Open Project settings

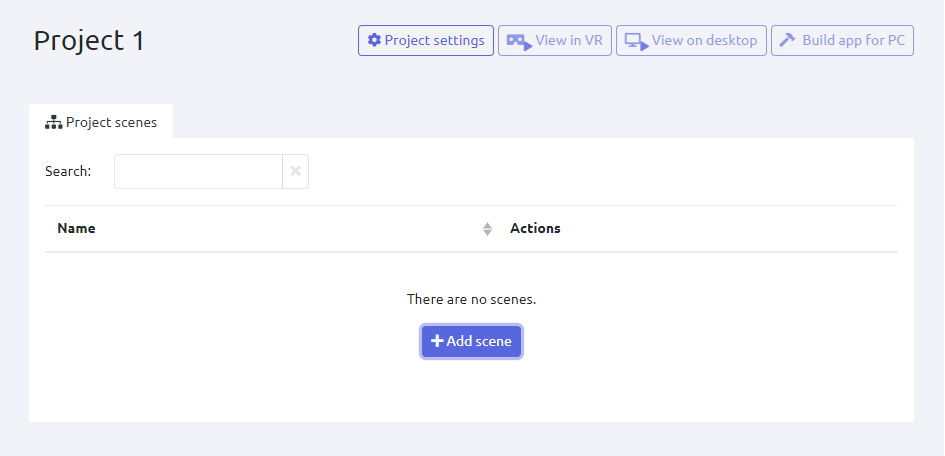(x=426, y=41)
